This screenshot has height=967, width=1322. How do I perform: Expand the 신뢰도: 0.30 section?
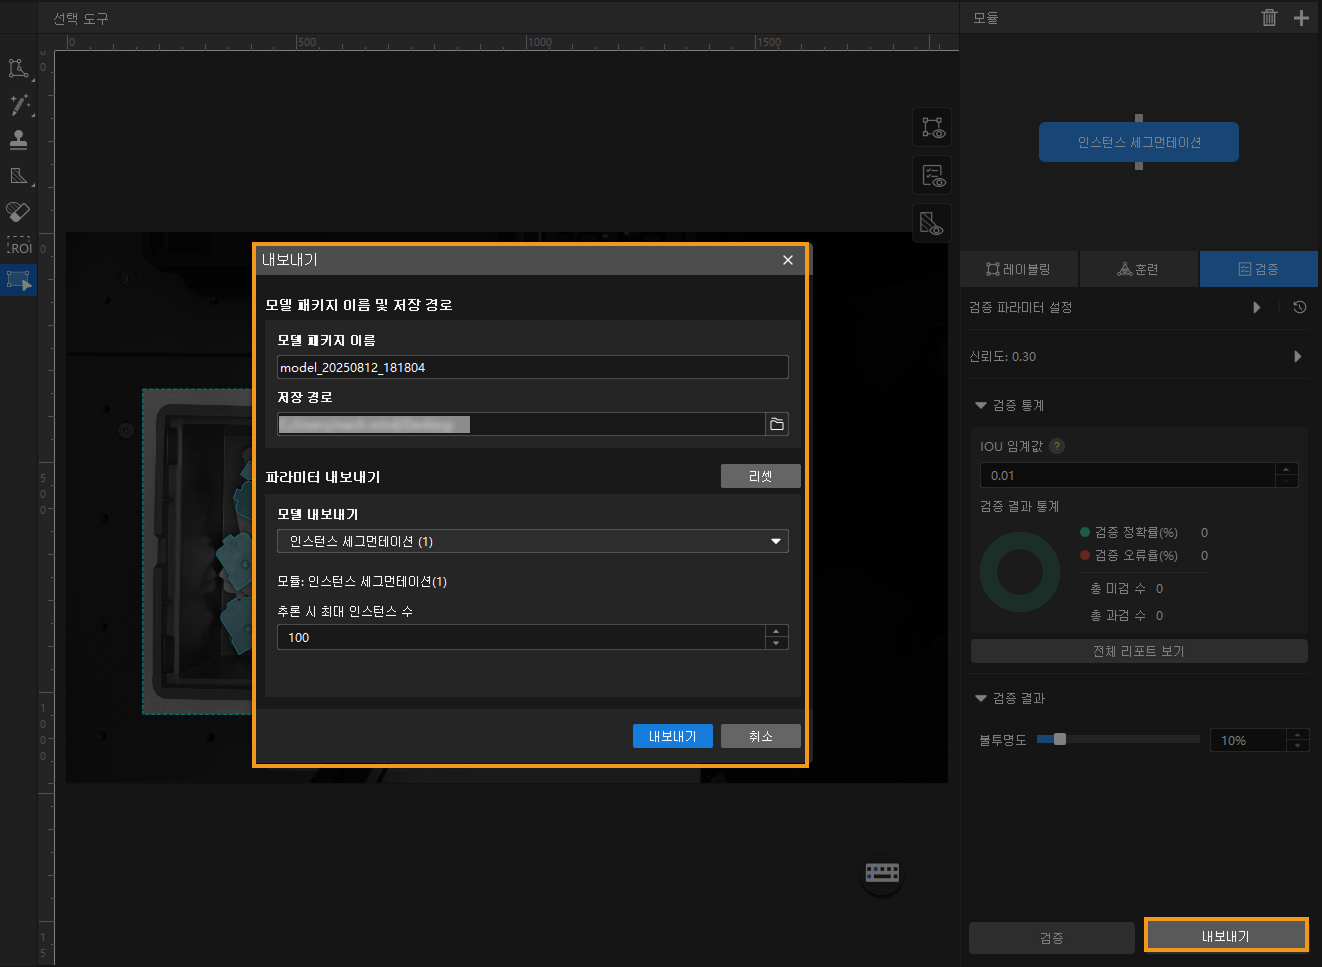[x=1298, y=356]
